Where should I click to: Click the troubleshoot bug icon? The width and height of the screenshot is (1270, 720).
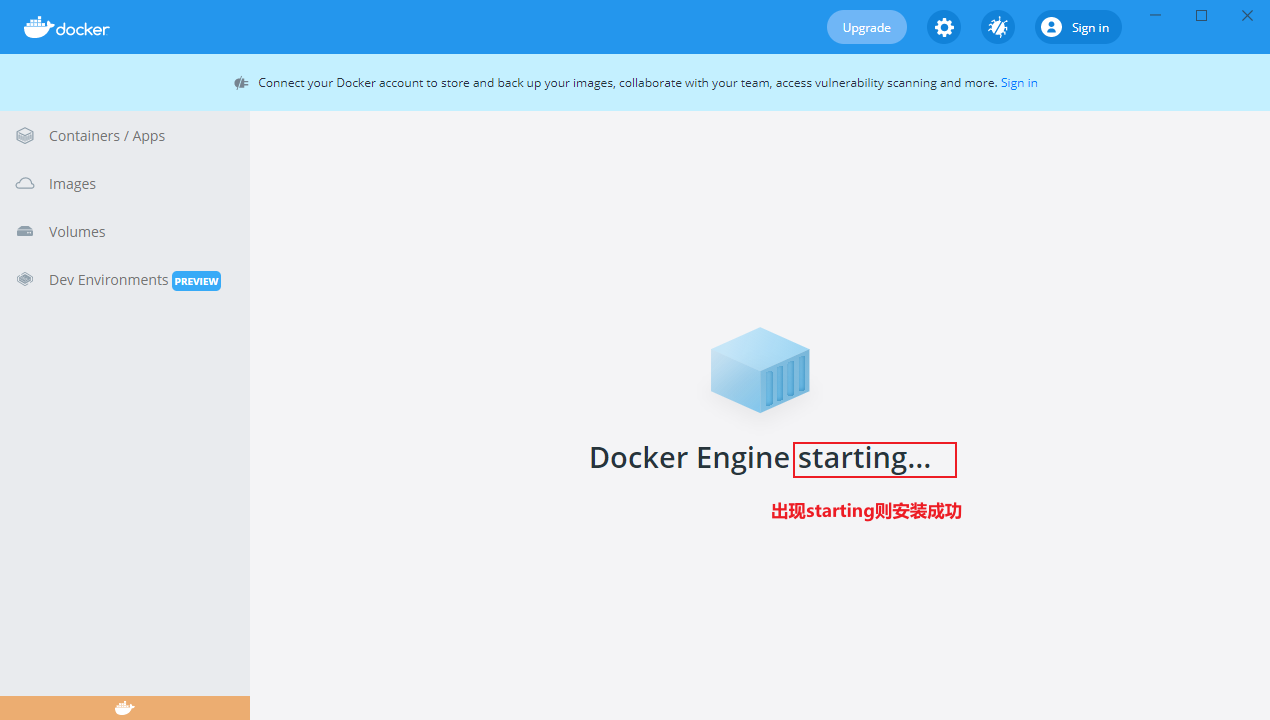tap(997, 27)
